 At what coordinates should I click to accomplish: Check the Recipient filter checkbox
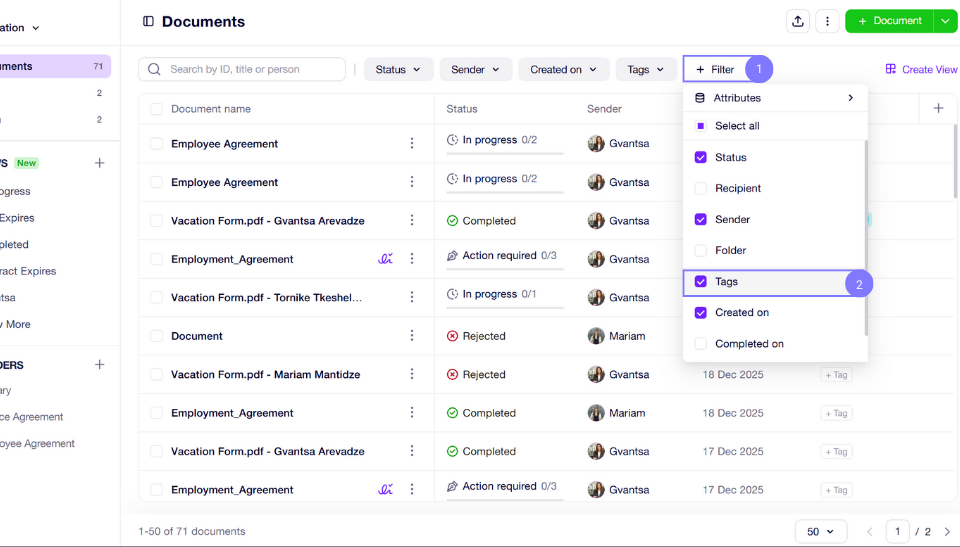[x=700, y=188]
